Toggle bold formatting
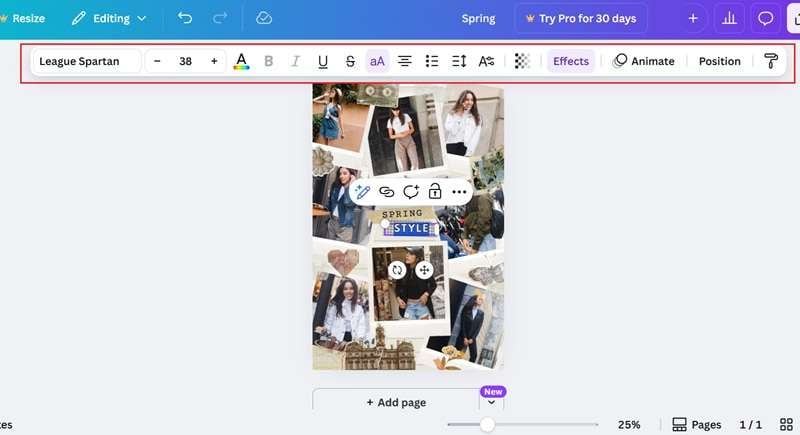This screenshot has width=800, height=435. (x=268, y=61)
